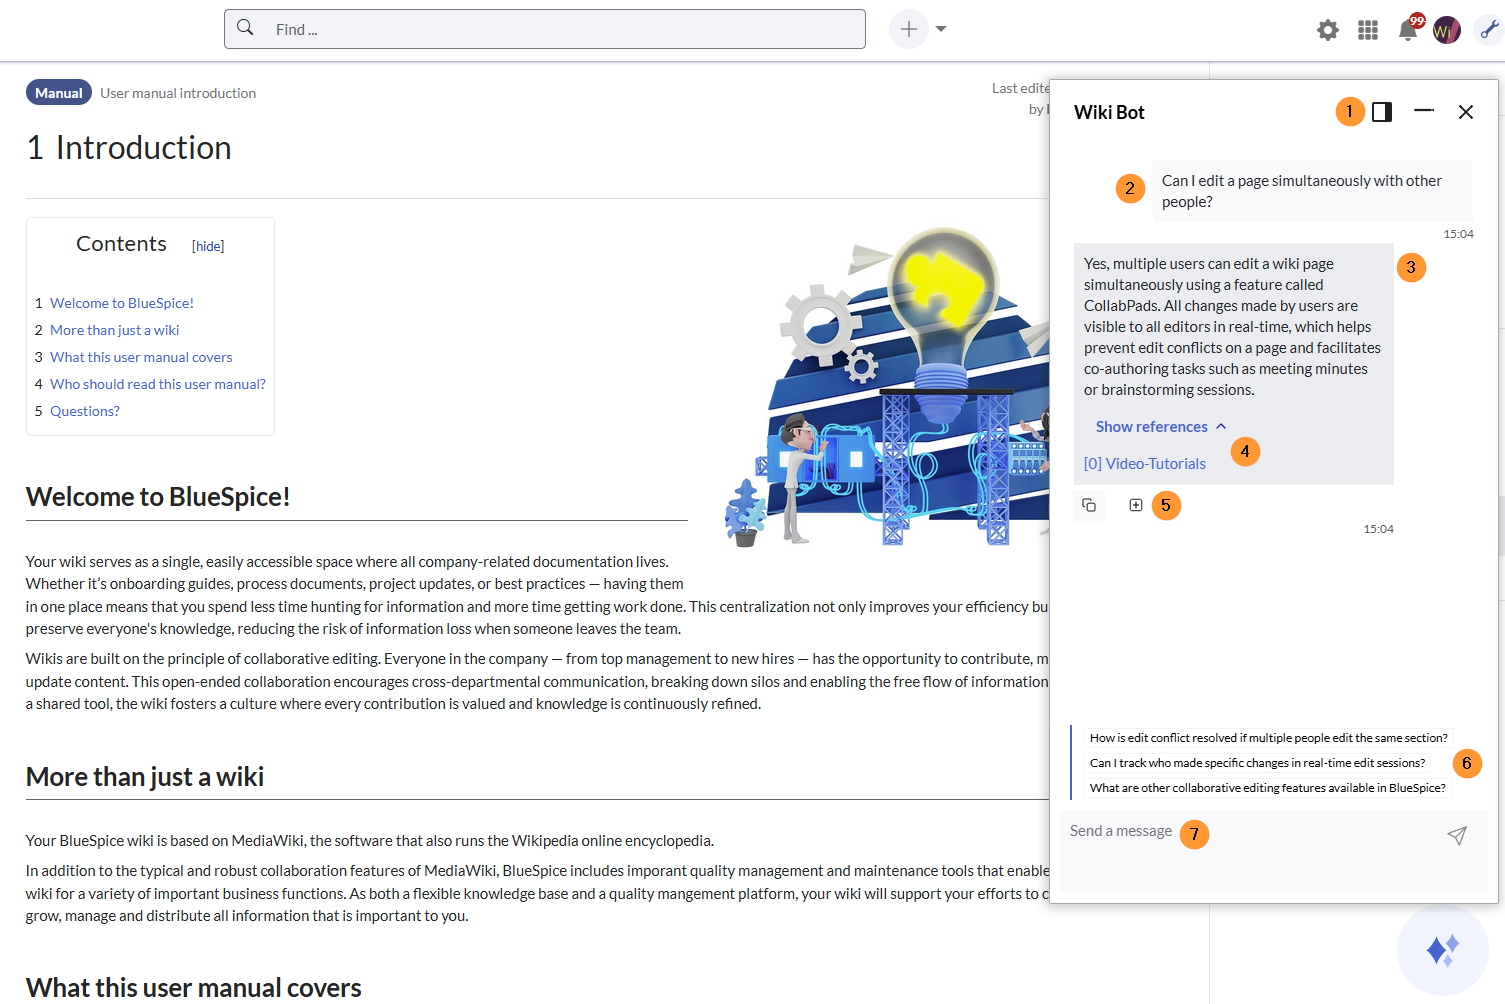This screenshot has height=1004, width=1505.
Task: Jump to 'What this user manual covers'
Action: pyautogui.click(x=141, y=357)
